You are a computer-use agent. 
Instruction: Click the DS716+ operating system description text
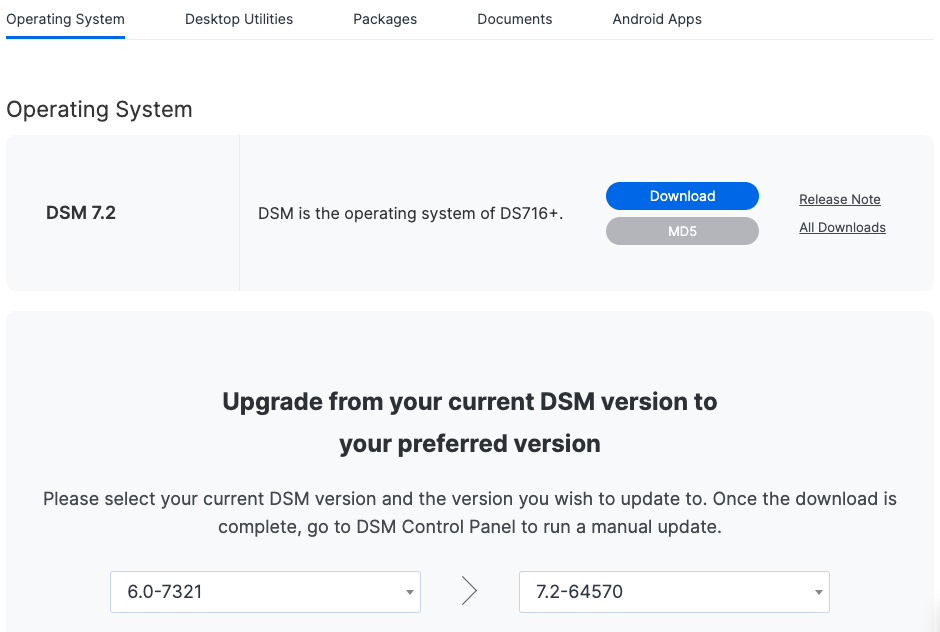[411, 213]
